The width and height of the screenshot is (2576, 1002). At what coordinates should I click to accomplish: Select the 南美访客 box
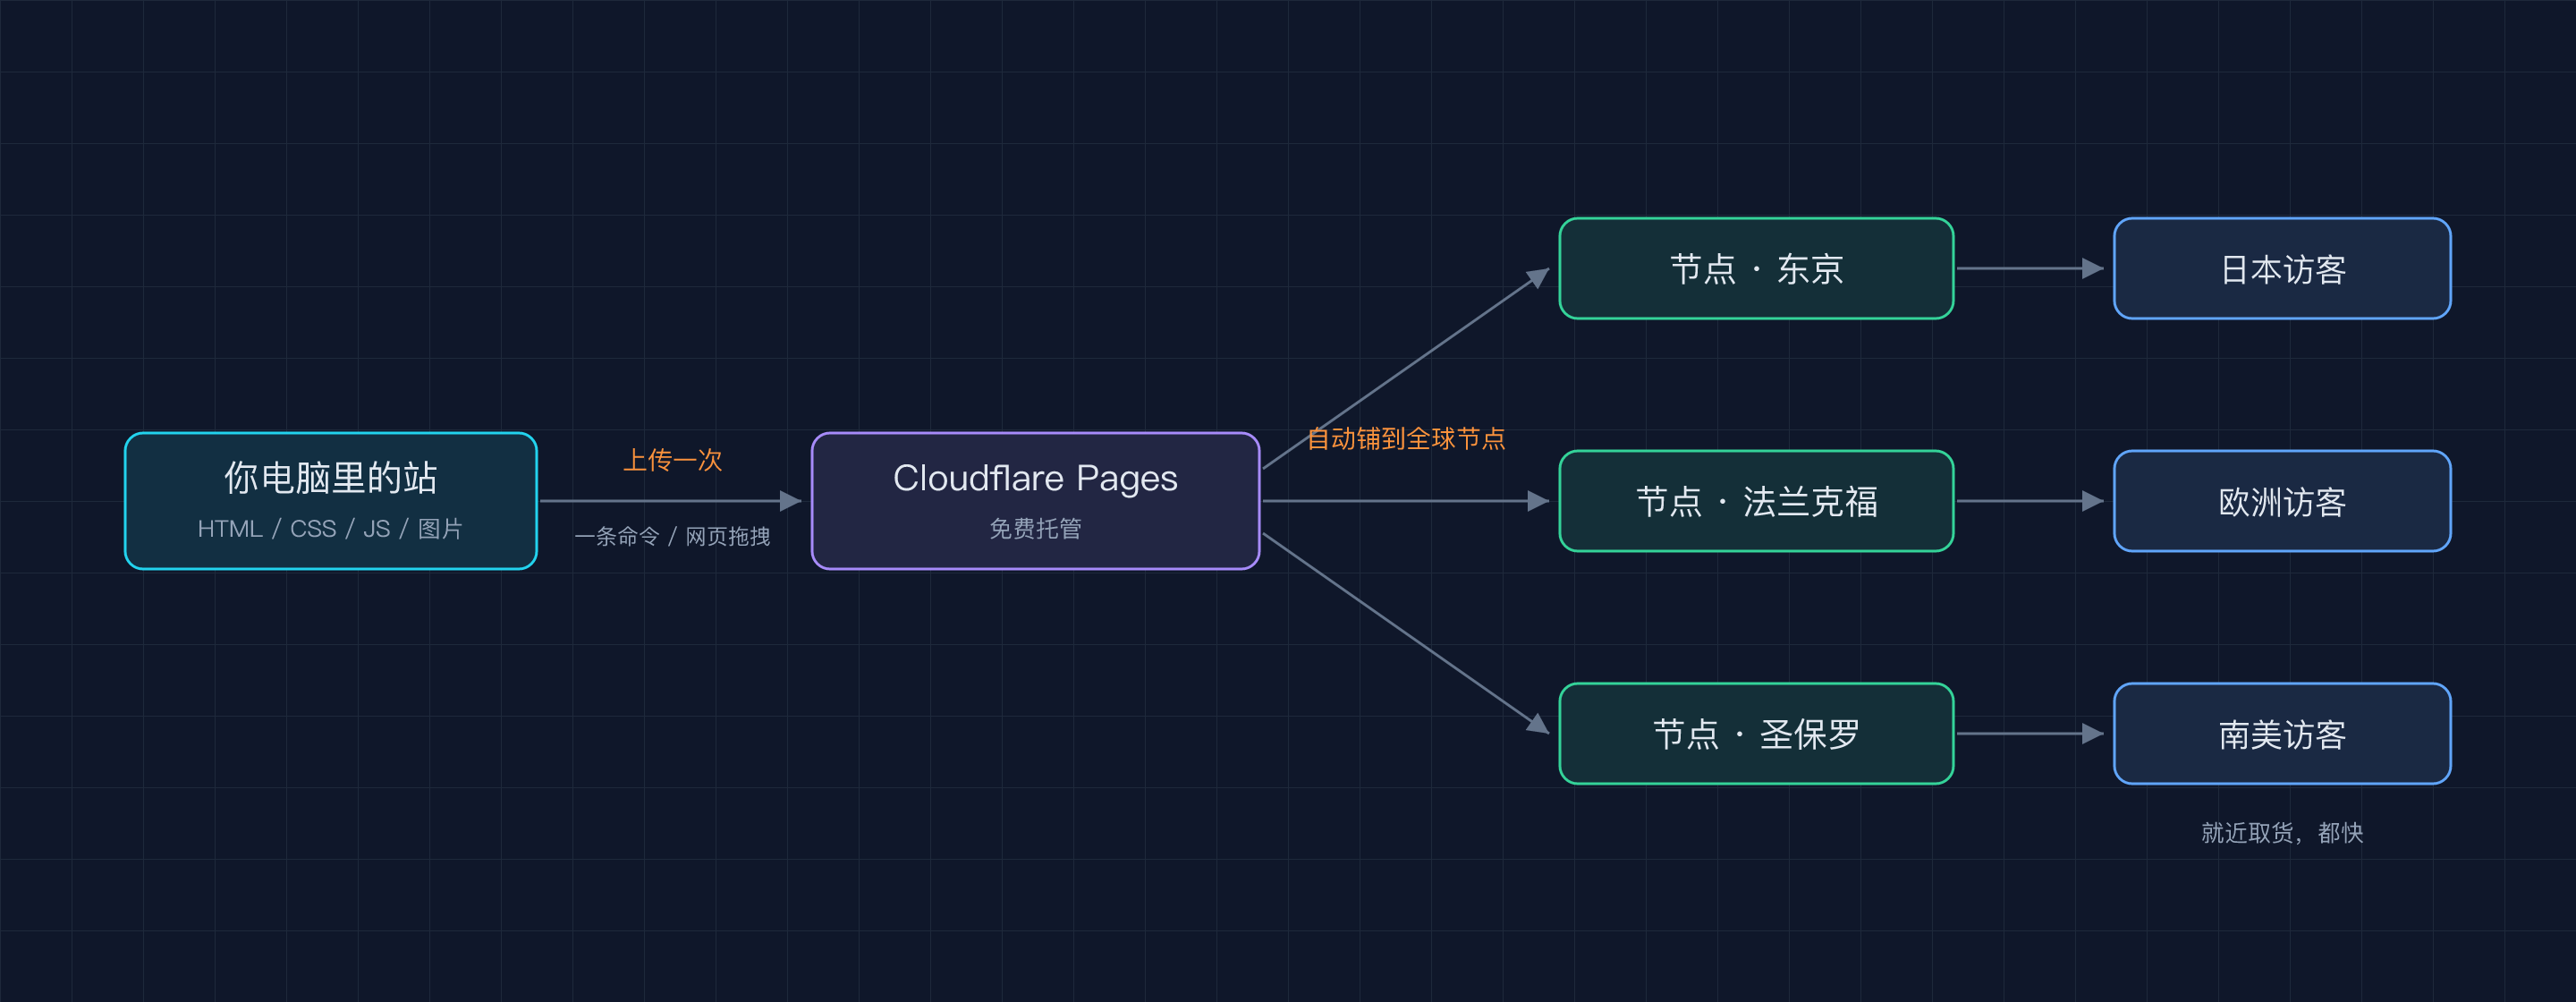[2282, 734]
